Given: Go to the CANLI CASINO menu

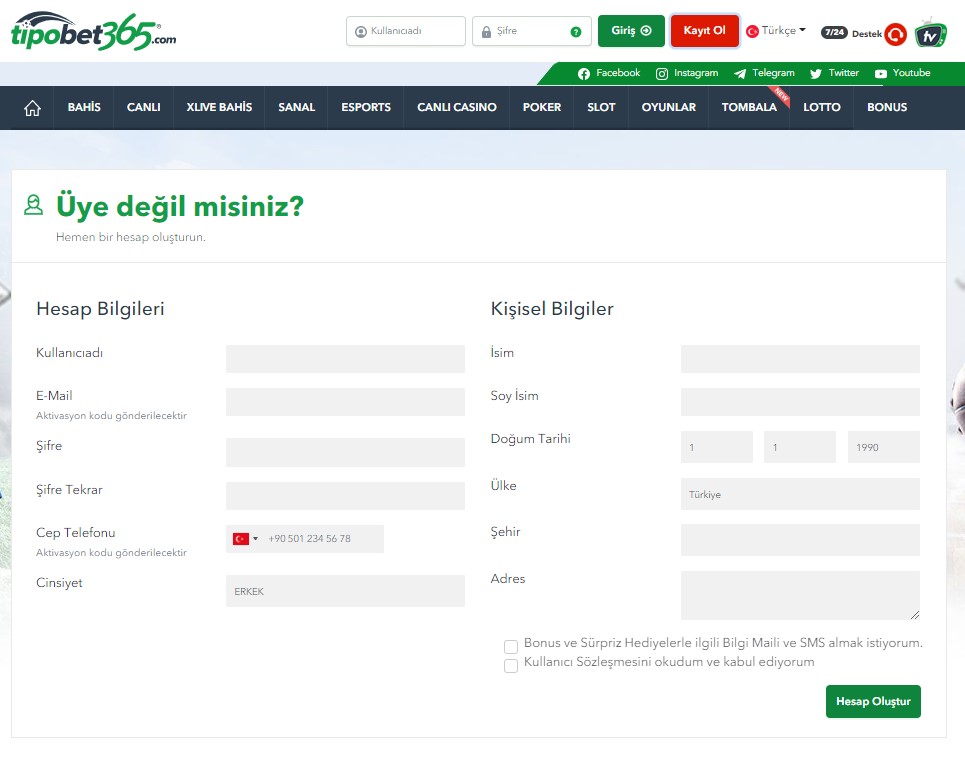Looking at the screenshot, I should pos(456,108).
